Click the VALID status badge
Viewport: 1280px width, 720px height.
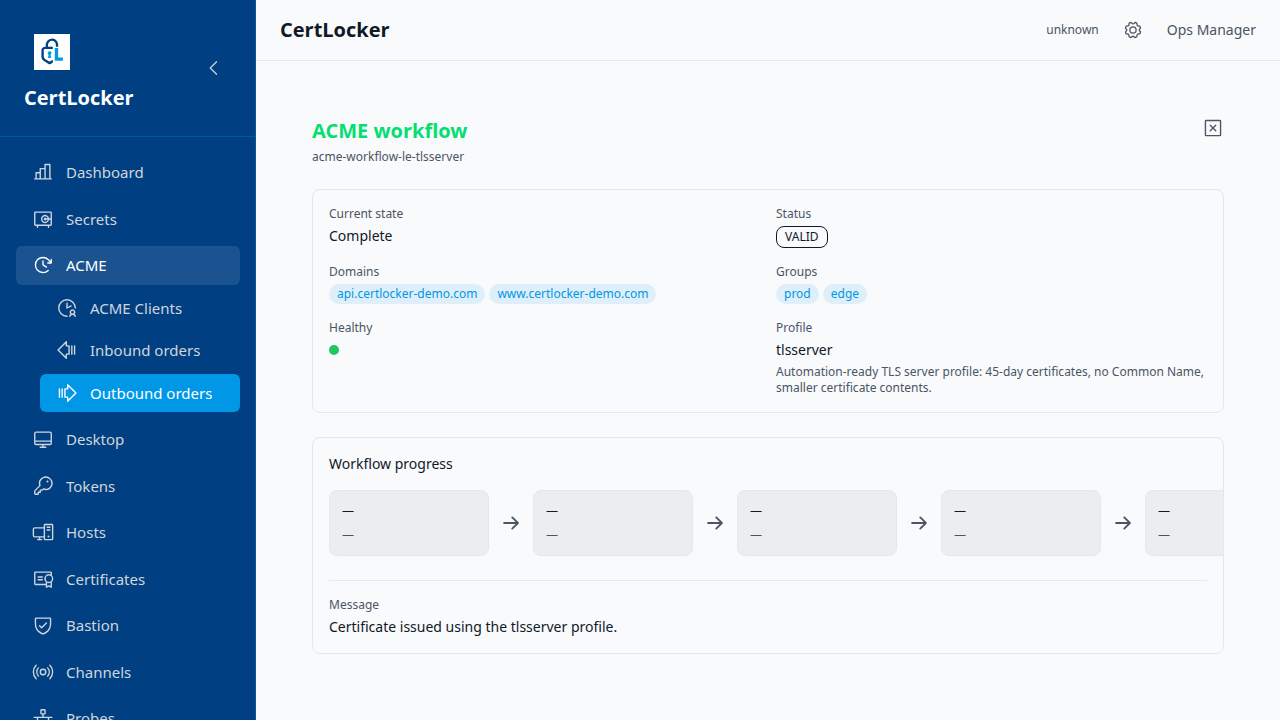tap(802, 237)
